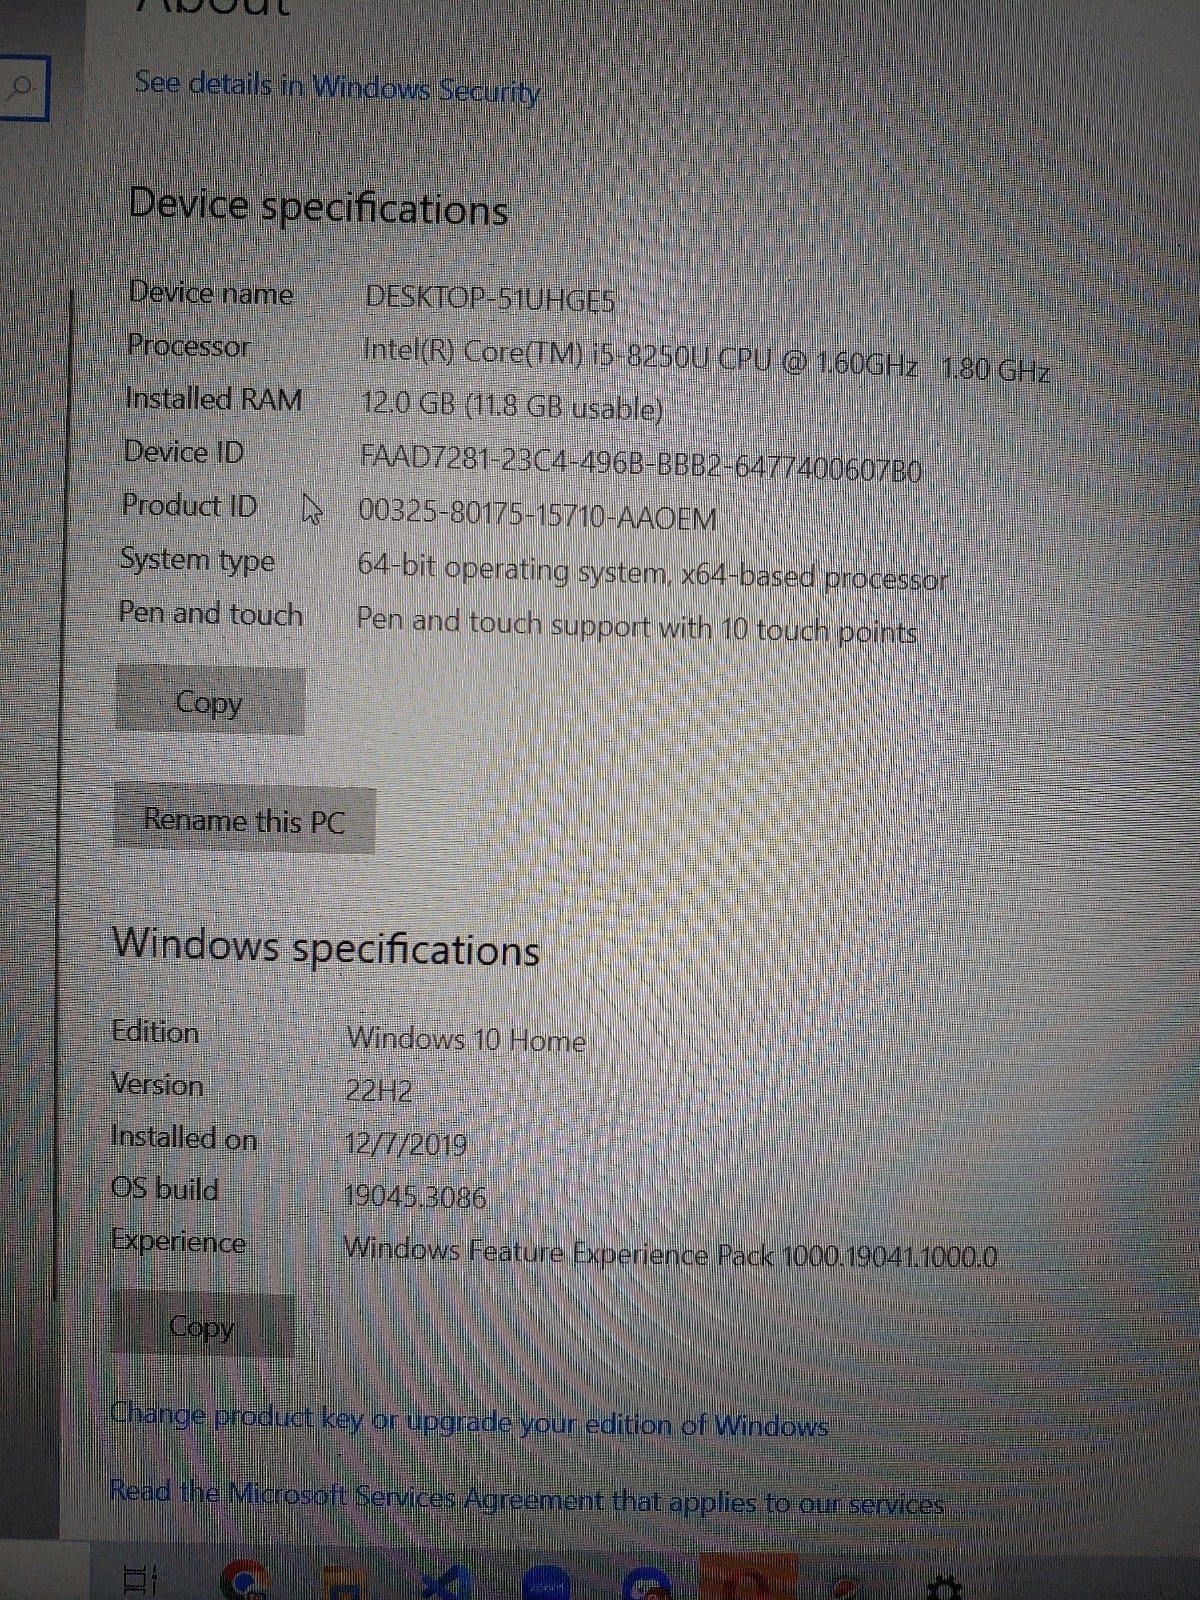Open File Explorer from the taskbar
Image resolution: width=1200 pixels, height=1600 pixels.
click(346, 1584)
